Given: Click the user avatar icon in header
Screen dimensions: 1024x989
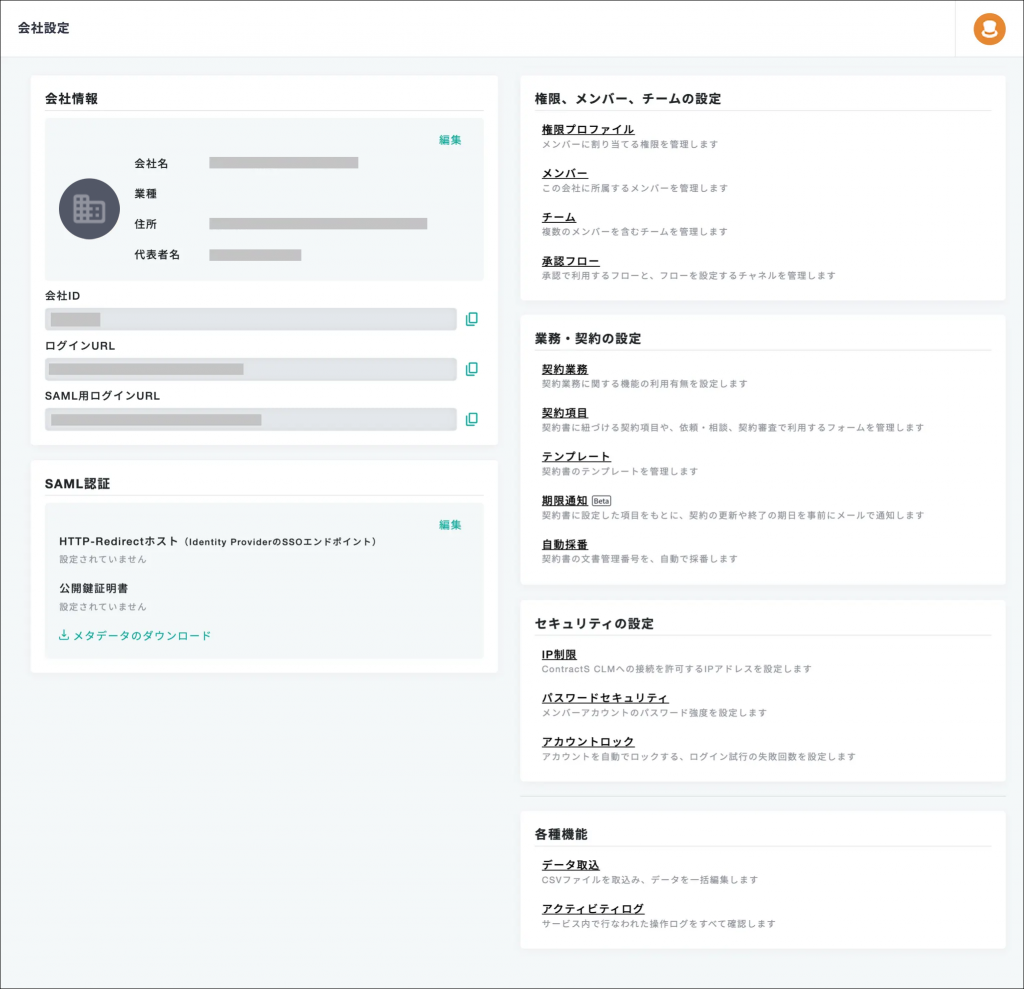Looking at the screenshot, I should [989, 29].
